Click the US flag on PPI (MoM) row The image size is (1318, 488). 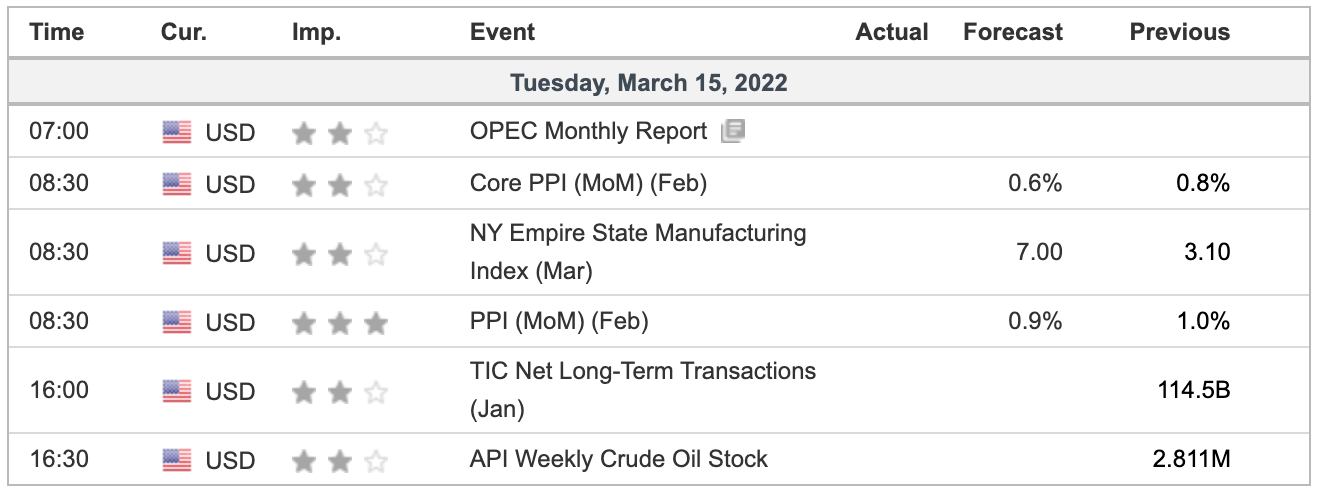[177, 322]
